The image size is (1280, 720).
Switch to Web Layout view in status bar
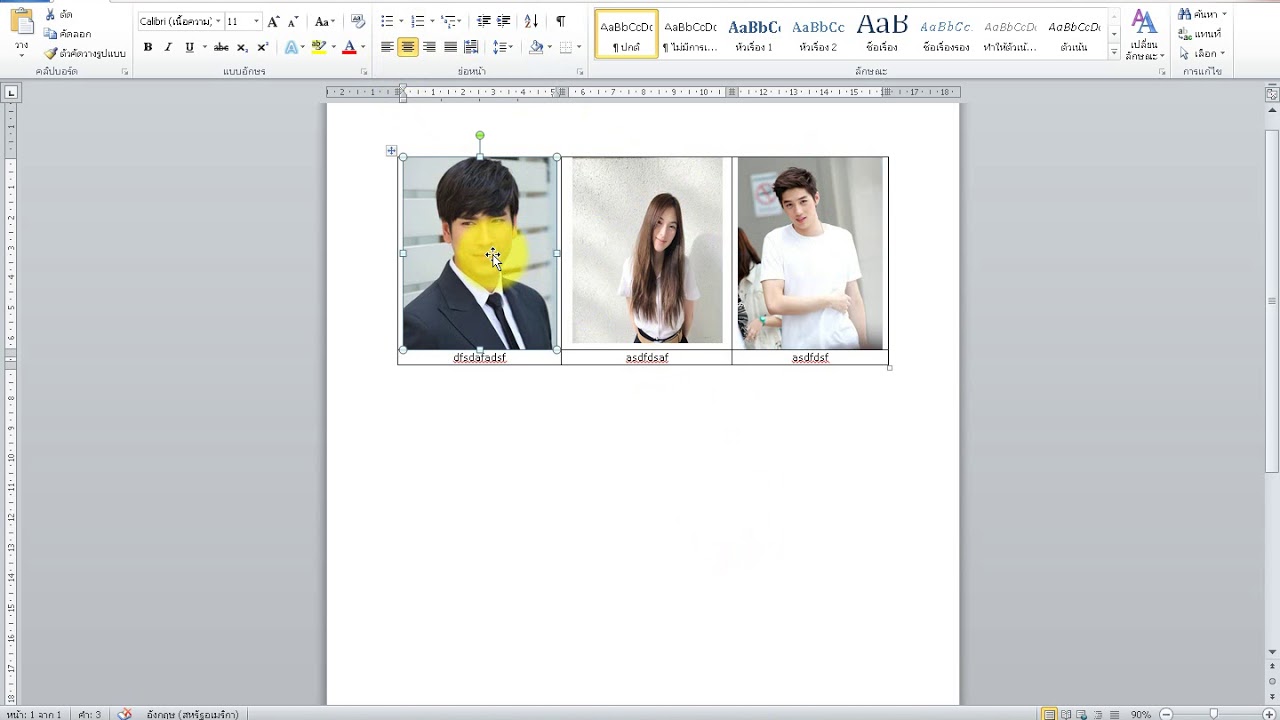[1082, 714]
